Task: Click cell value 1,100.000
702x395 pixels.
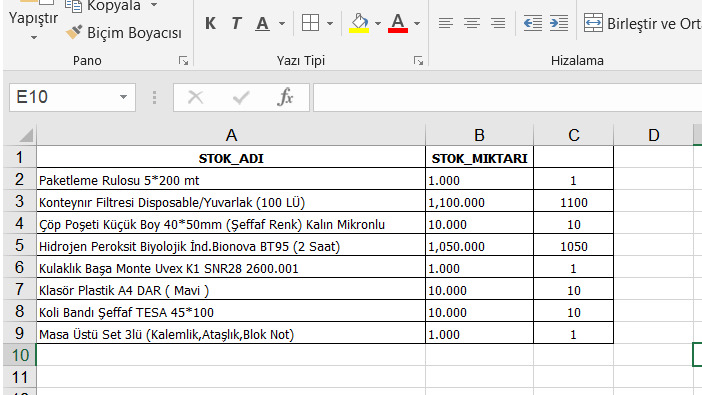Action: [479, 202]
